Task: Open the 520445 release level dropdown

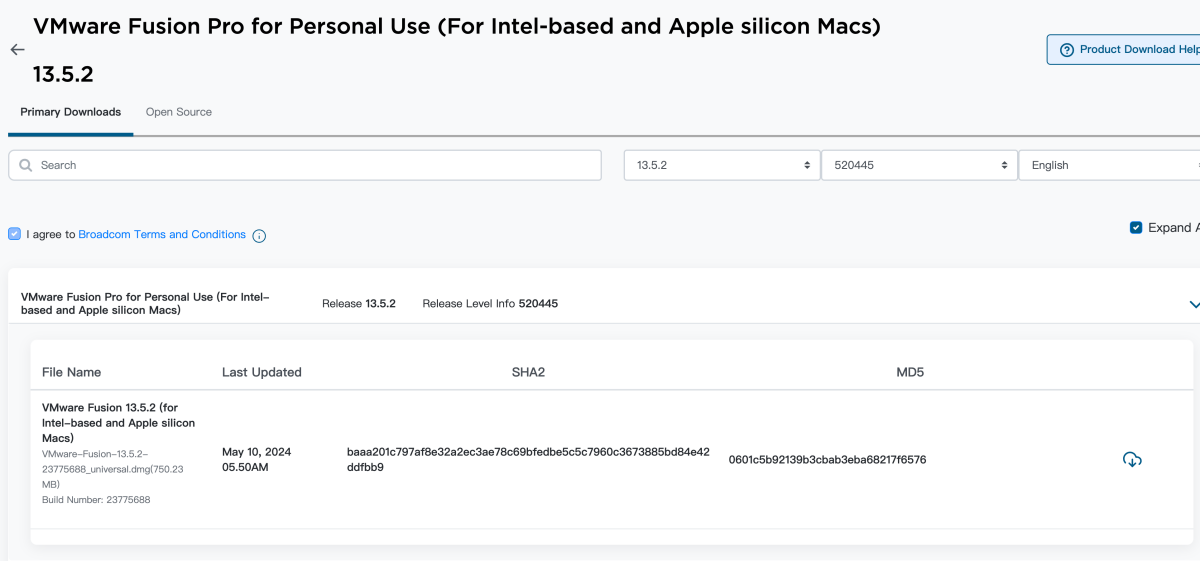Action: pos(917,165)
